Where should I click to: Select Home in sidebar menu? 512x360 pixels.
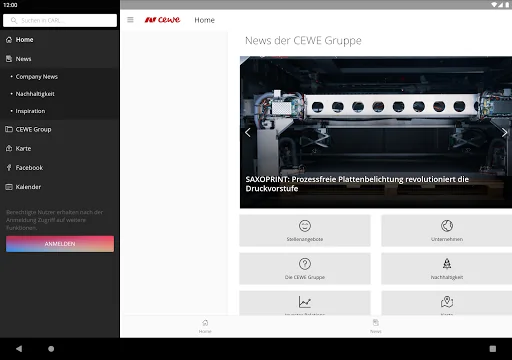[60, 40]
